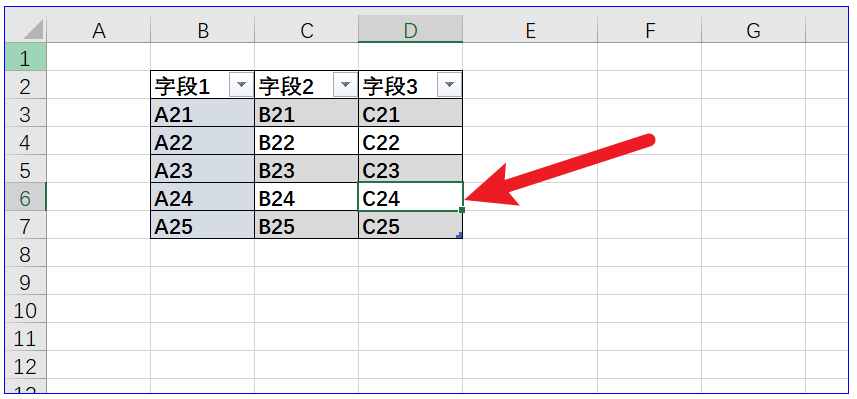Select cell A24
The height and width of the screenshot is (399, 857).
[x=203, y=197]
